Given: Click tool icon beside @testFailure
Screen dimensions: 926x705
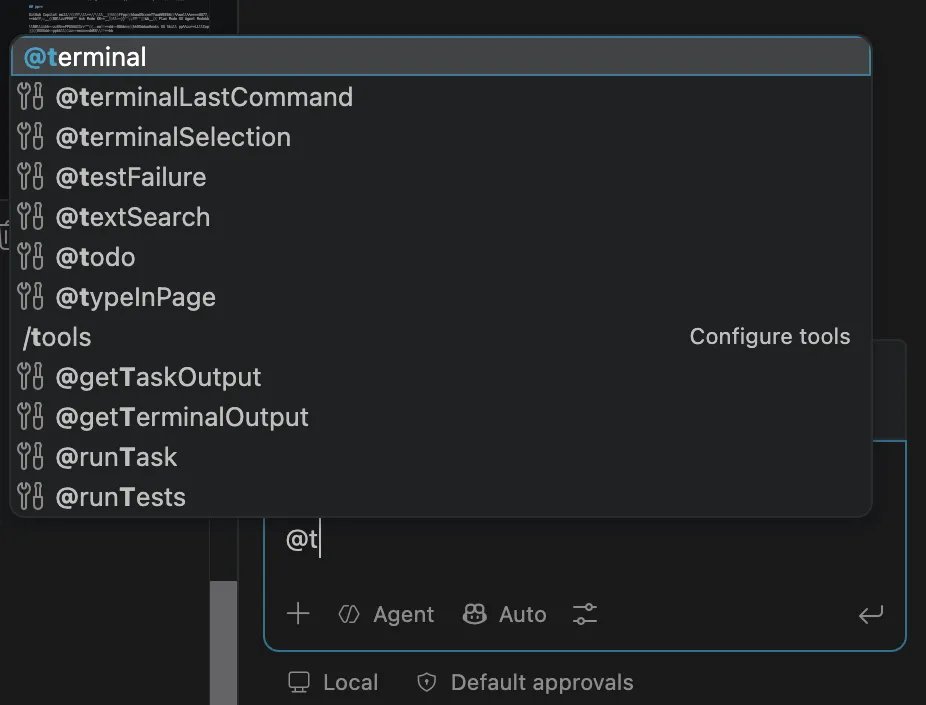Looking at the screenshot, I should (x=30, y=177).
